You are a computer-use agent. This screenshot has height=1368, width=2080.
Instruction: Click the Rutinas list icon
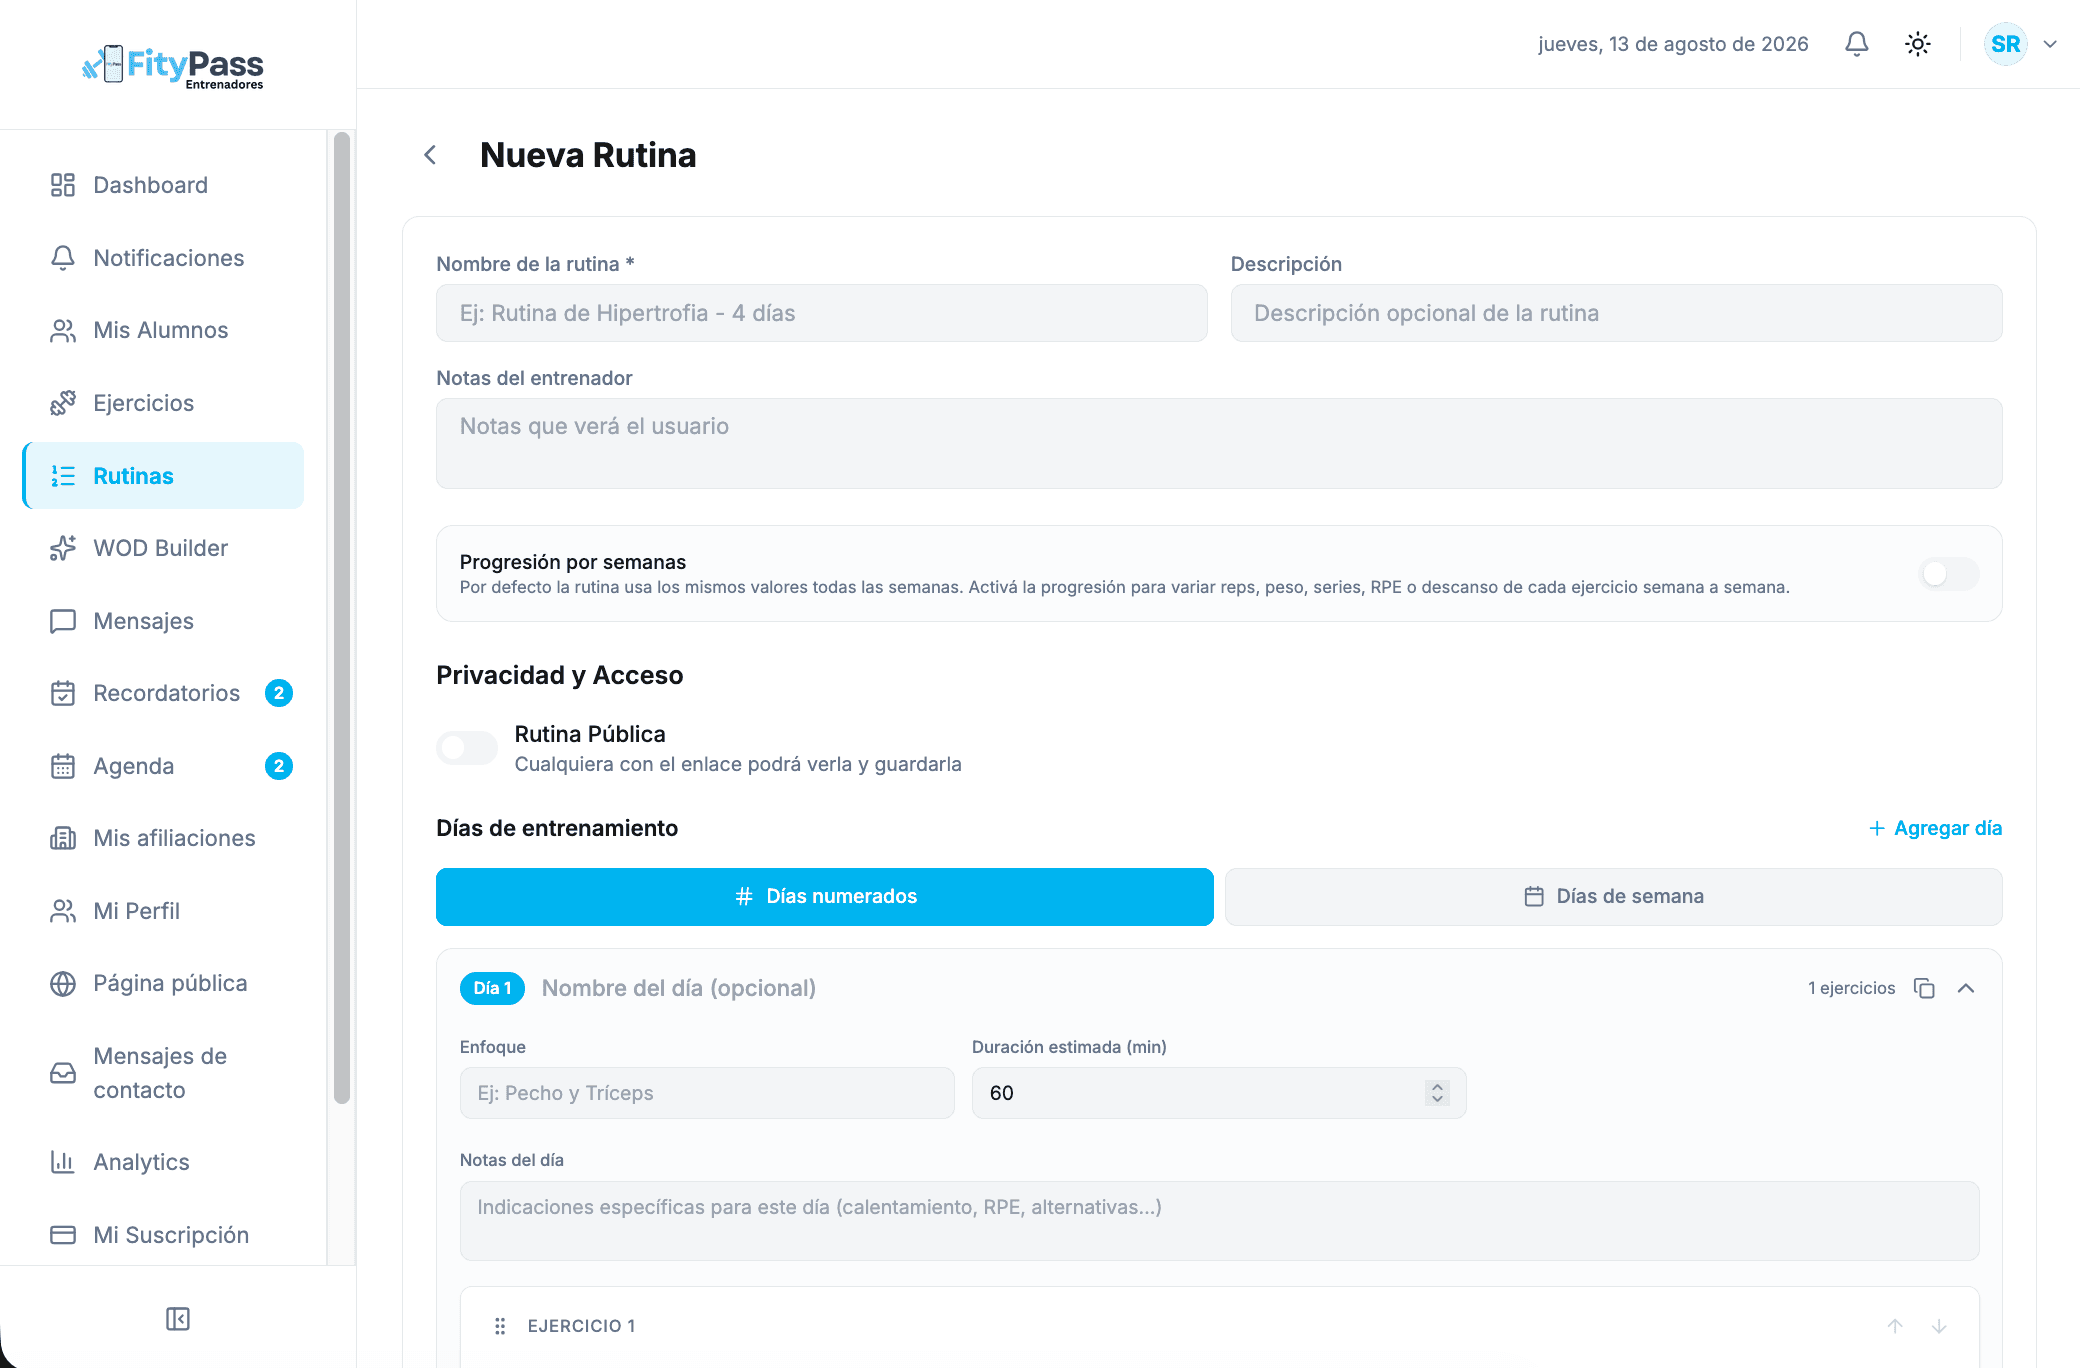63,476
